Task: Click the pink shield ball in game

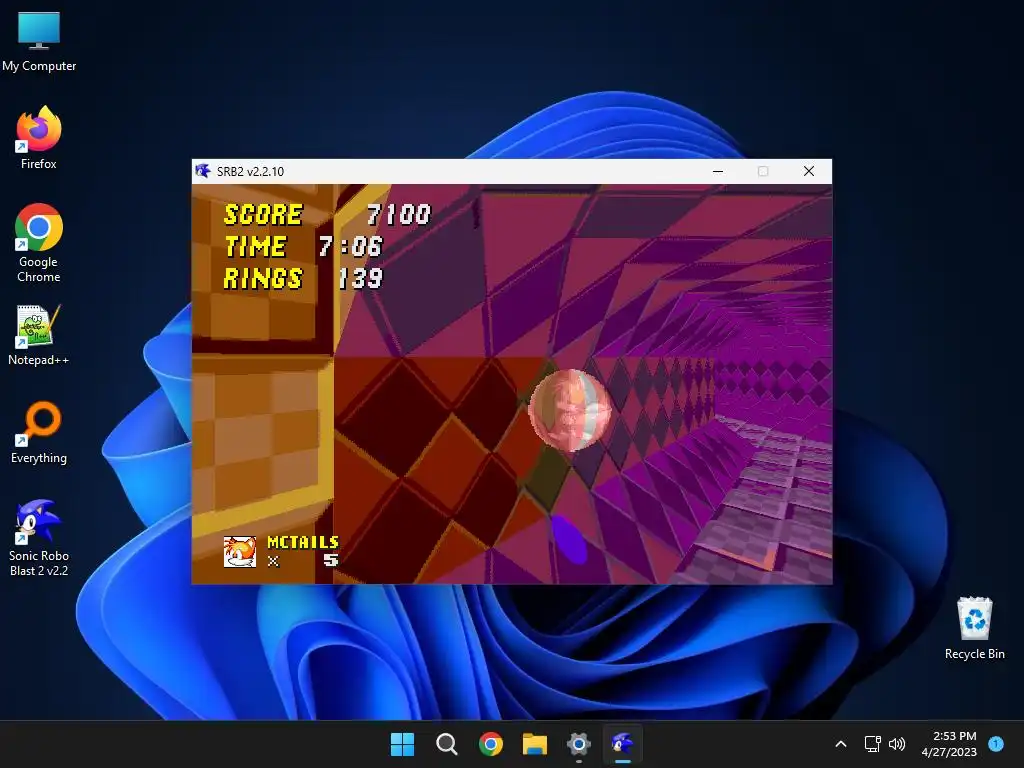Action: [570, 411]
